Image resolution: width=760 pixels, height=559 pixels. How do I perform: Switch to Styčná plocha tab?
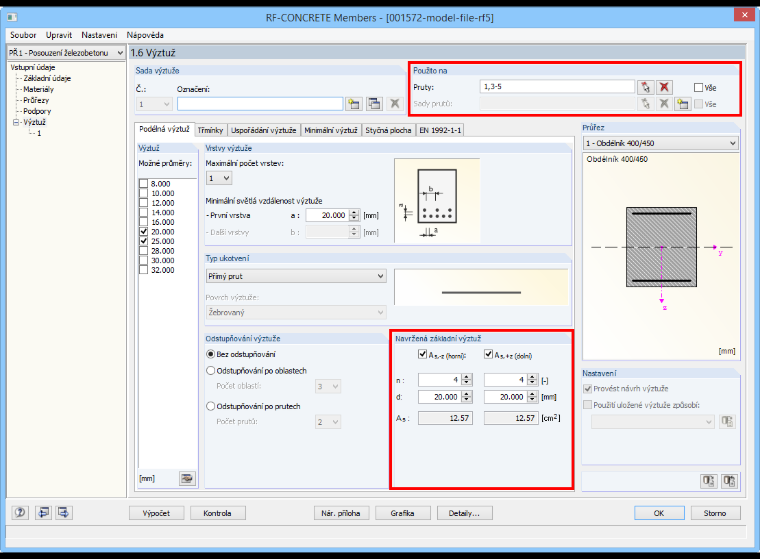coord(388,130)
